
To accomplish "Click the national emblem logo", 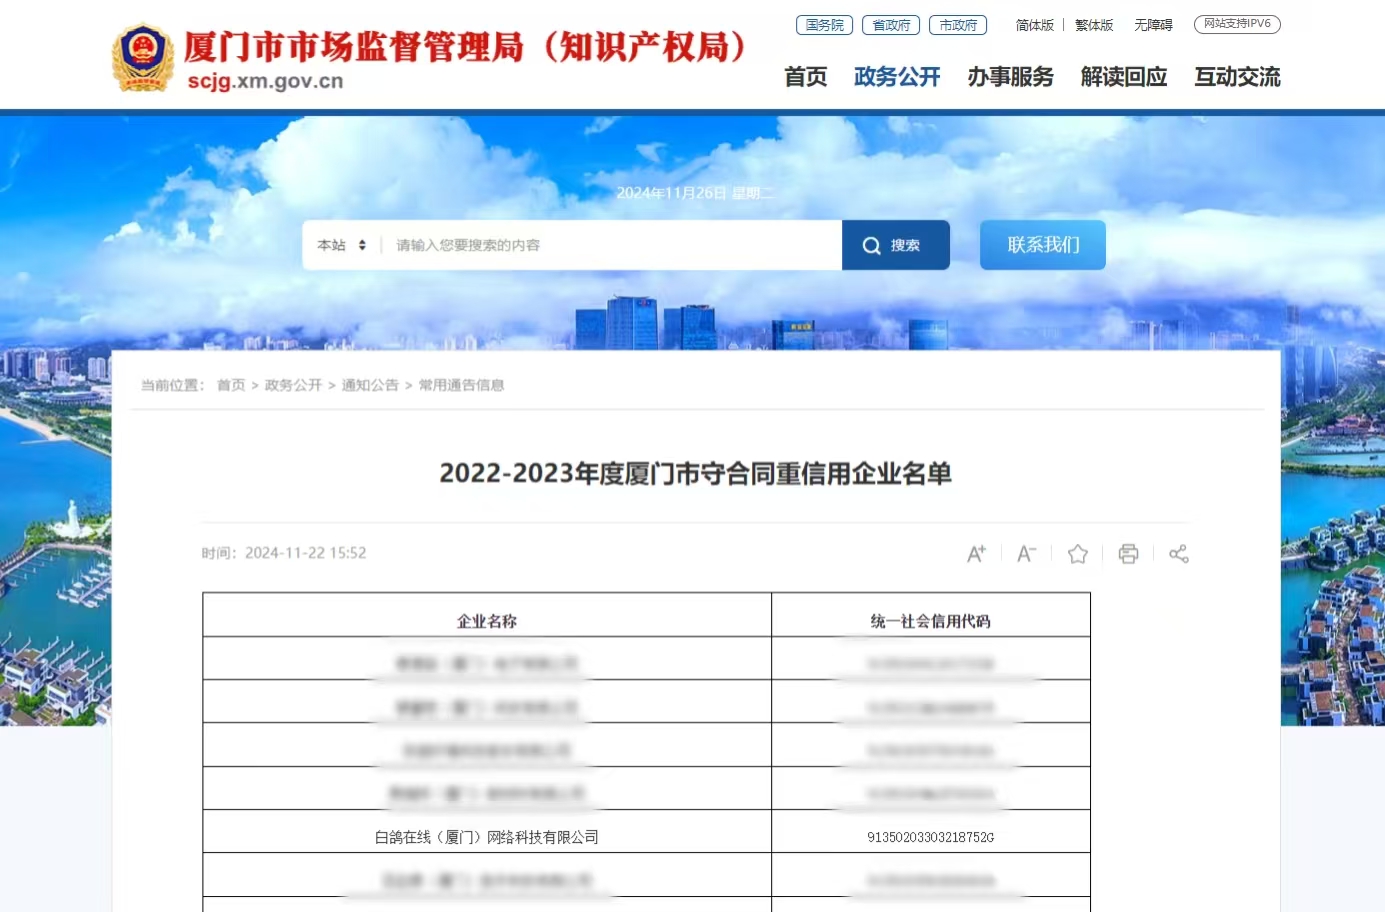I will pos(142,58).
